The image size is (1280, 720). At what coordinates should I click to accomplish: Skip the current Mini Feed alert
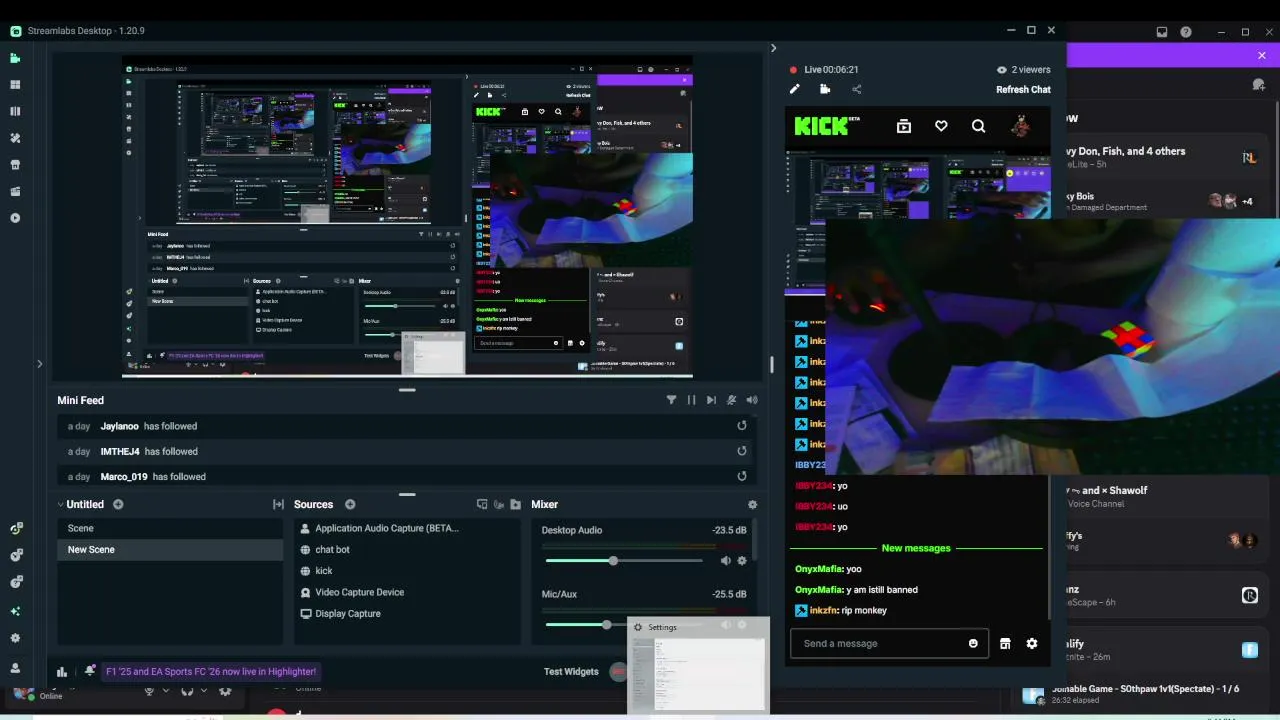coord(711,400)
